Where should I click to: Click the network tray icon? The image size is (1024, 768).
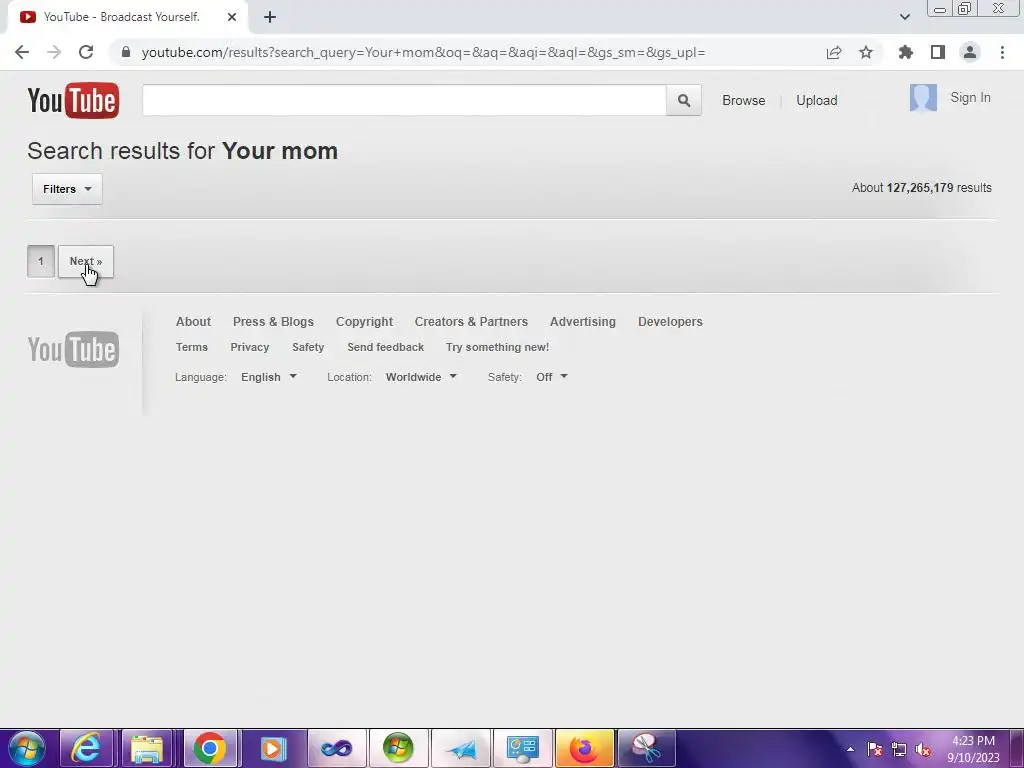(x=899, y=749)
